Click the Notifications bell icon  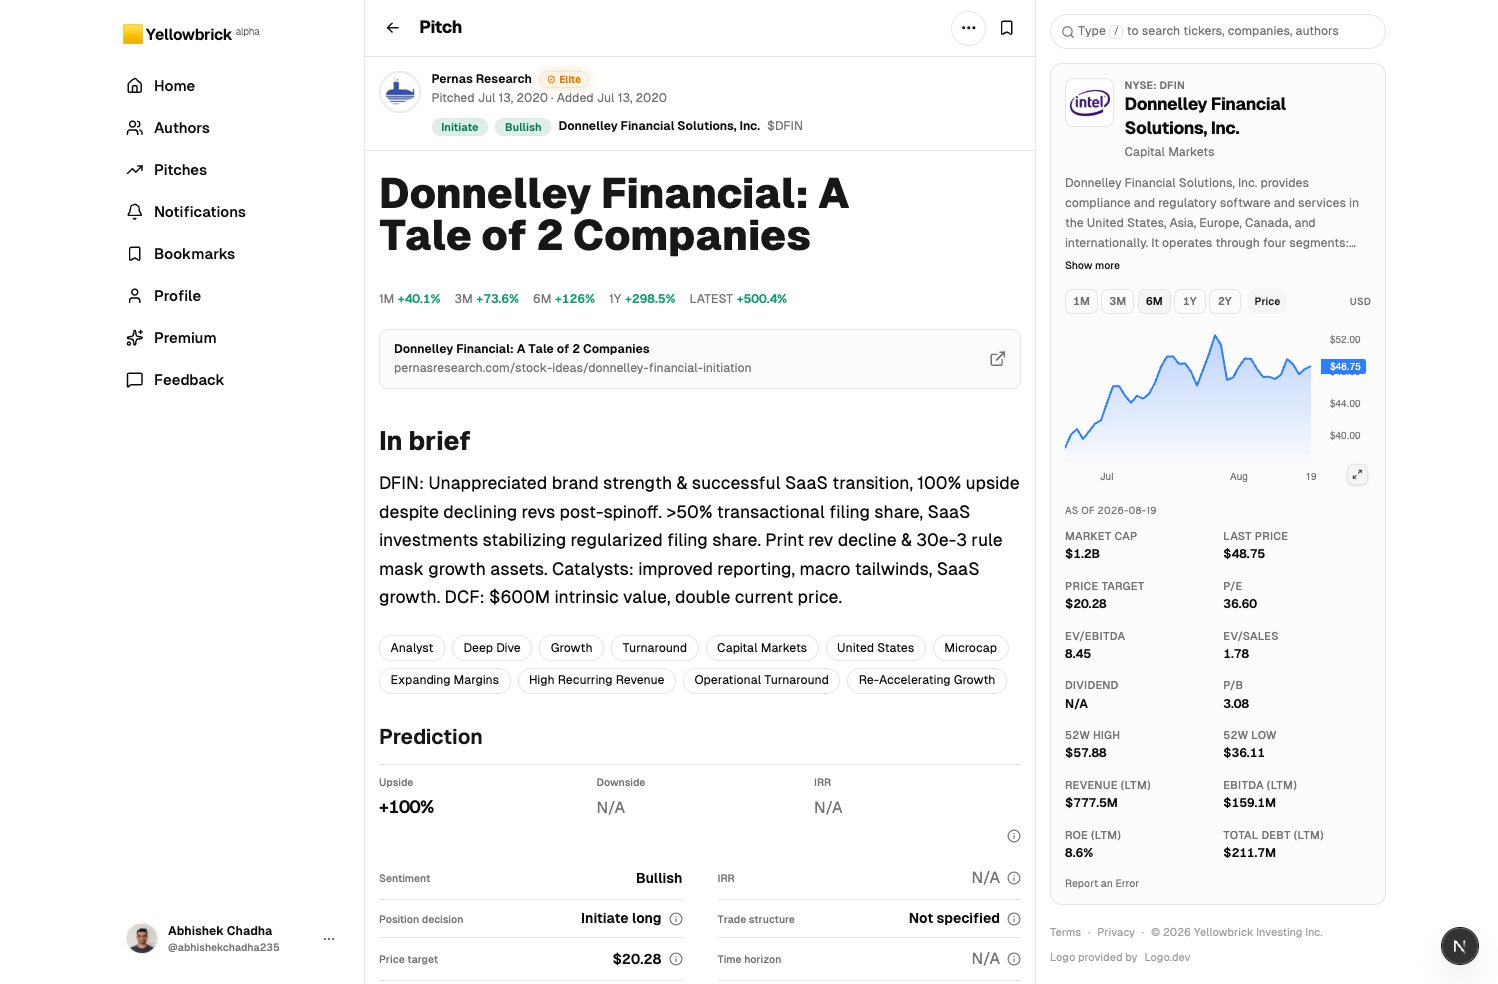(135, 212)
